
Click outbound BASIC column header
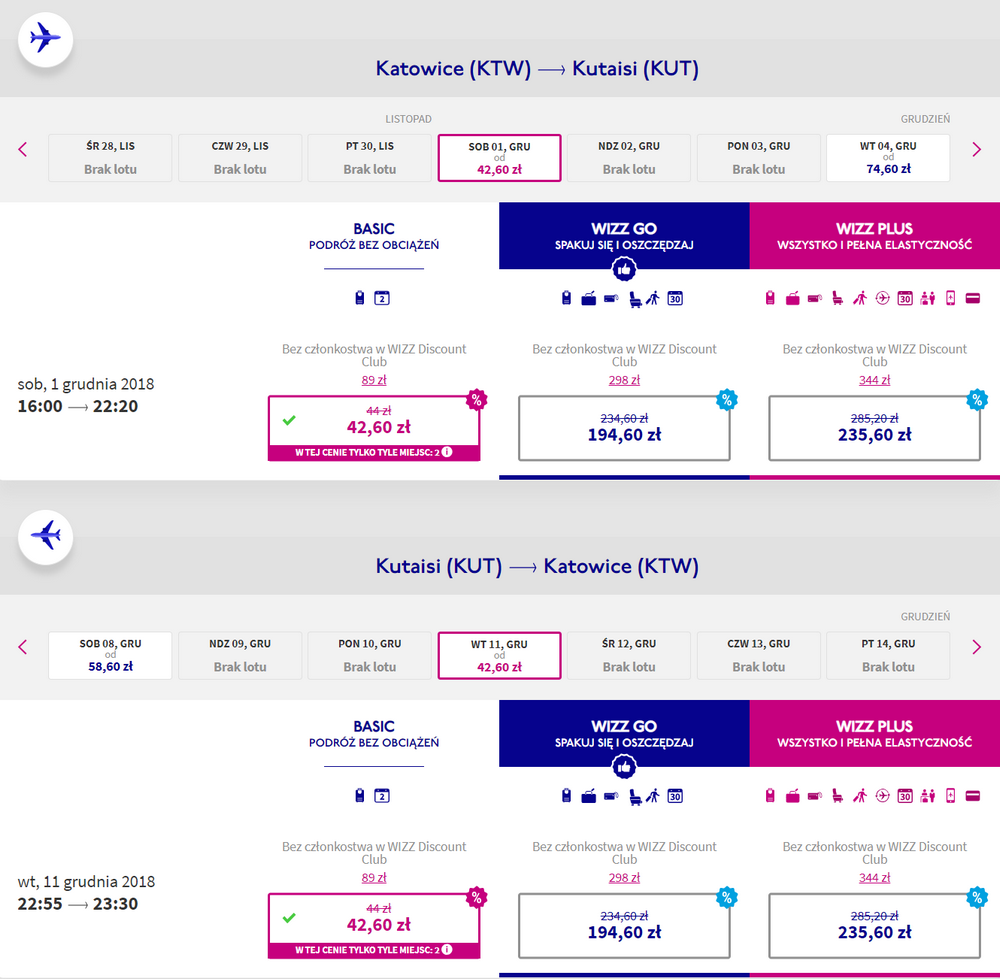(374, 235)
